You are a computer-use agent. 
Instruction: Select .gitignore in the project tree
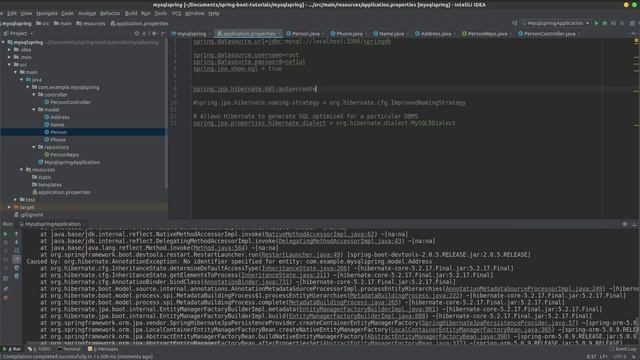[x=29, y=215]
